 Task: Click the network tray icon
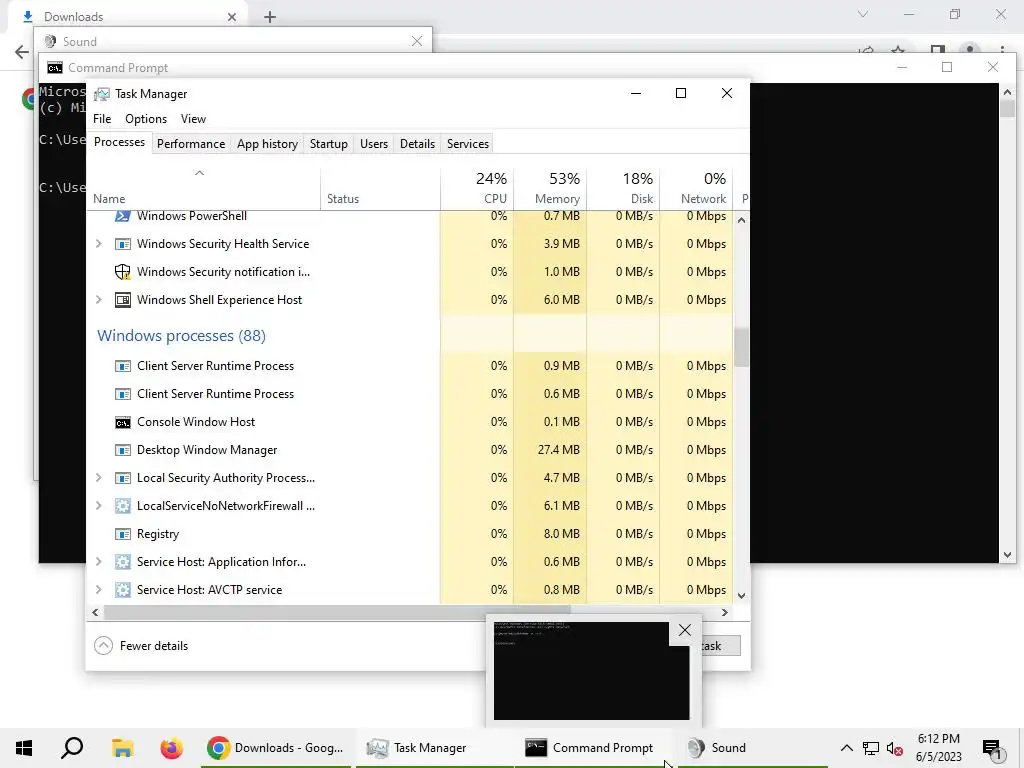[871, 748]
